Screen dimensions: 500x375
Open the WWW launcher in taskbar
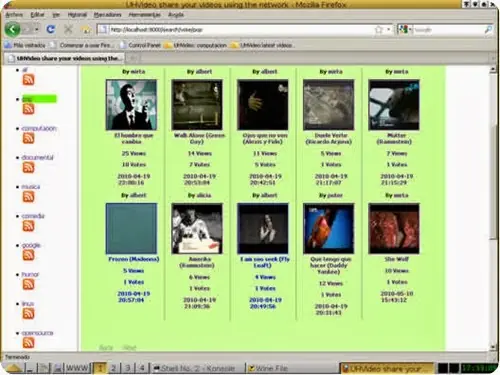[78, 368]
